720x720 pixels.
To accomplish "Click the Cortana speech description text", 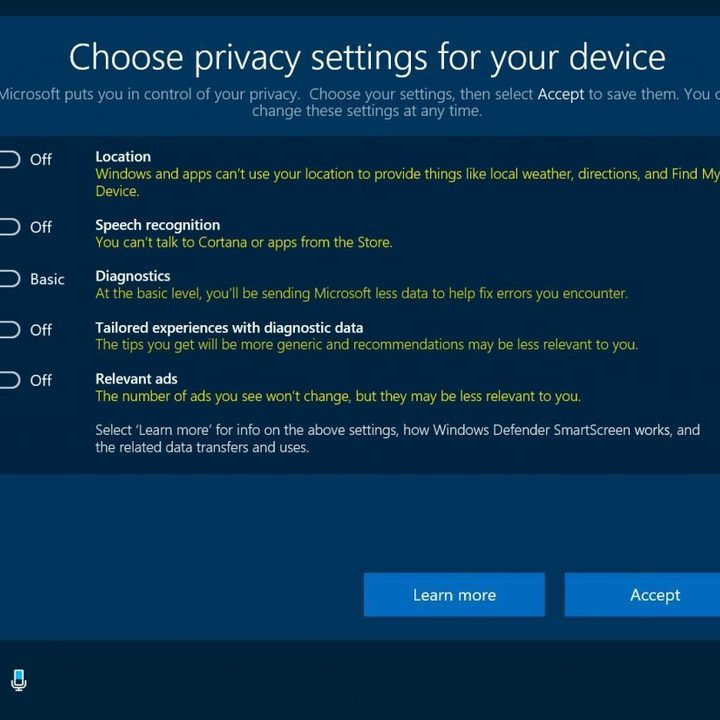I will click(x=243, y=243).
